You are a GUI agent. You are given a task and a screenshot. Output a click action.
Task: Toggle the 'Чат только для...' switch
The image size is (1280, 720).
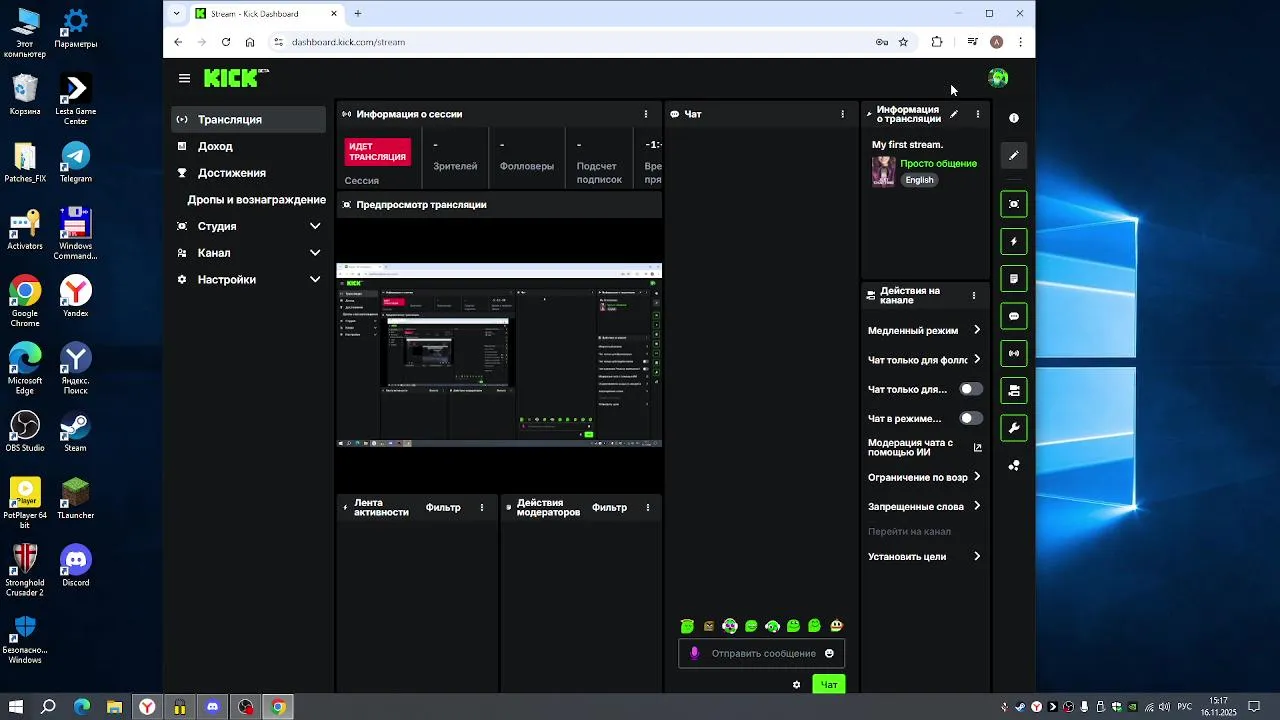pyautogui.click(x=971, y=389)
